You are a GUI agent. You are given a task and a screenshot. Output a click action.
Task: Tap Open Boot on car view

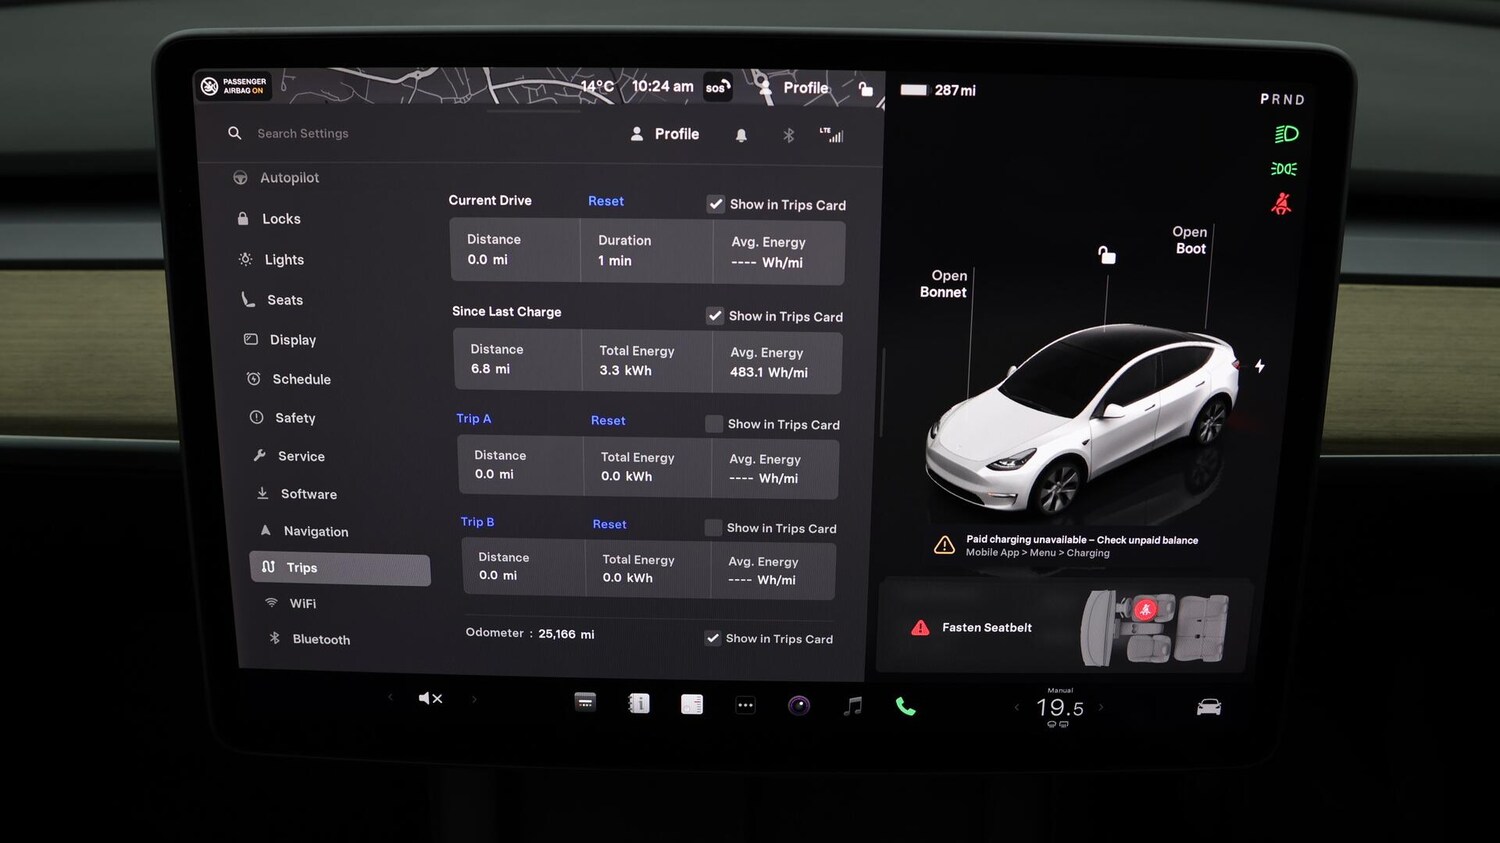[1190, 240]
